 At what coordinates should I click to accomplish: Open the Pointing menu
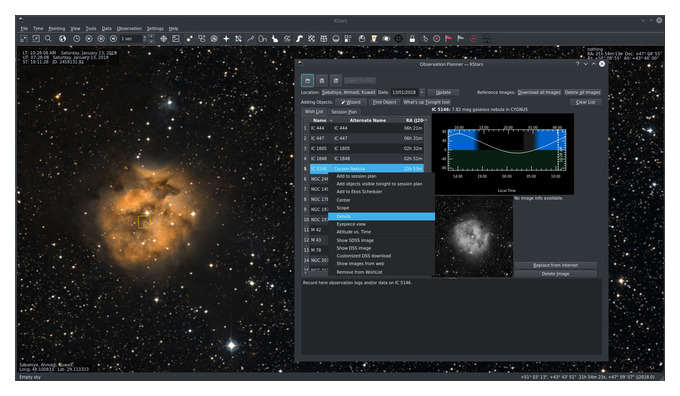pyautogui.click(x=57, y=29)
